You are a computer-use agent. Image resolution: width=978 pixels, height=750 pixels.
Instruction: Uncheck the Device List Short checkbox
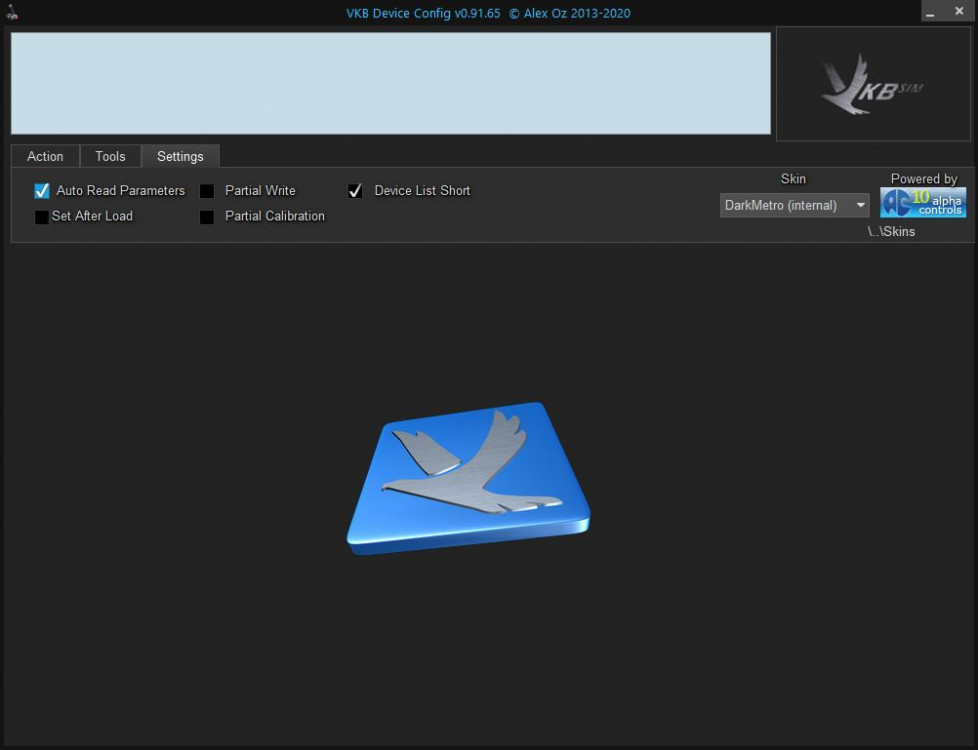click(356, 191)
